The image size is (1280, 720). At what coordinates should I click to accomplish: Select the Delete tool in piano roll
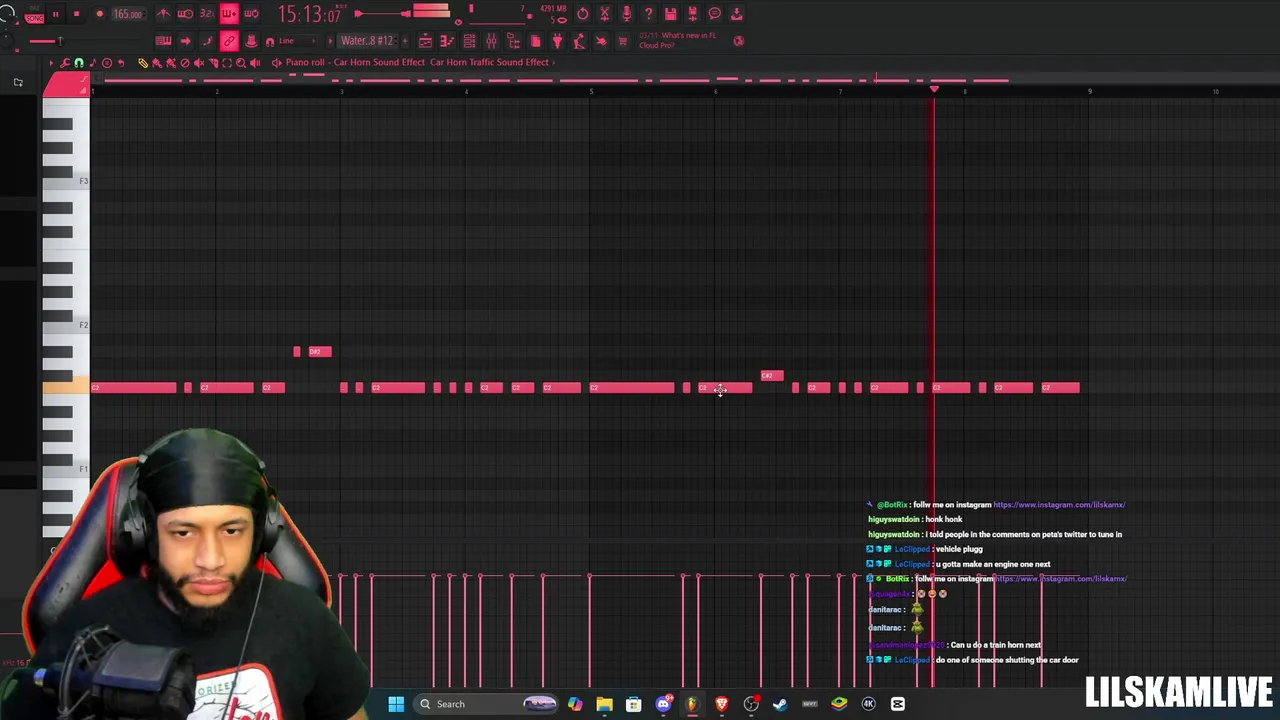coord(185,62)
